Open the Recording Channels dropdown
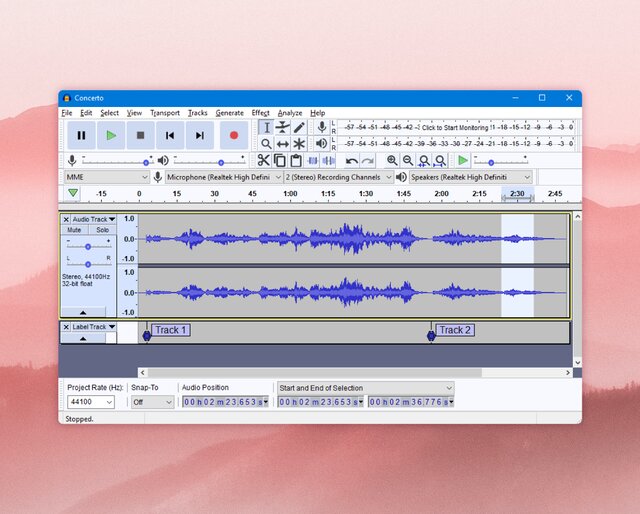Viewport: 640px width, 514px height. (338, 177)
